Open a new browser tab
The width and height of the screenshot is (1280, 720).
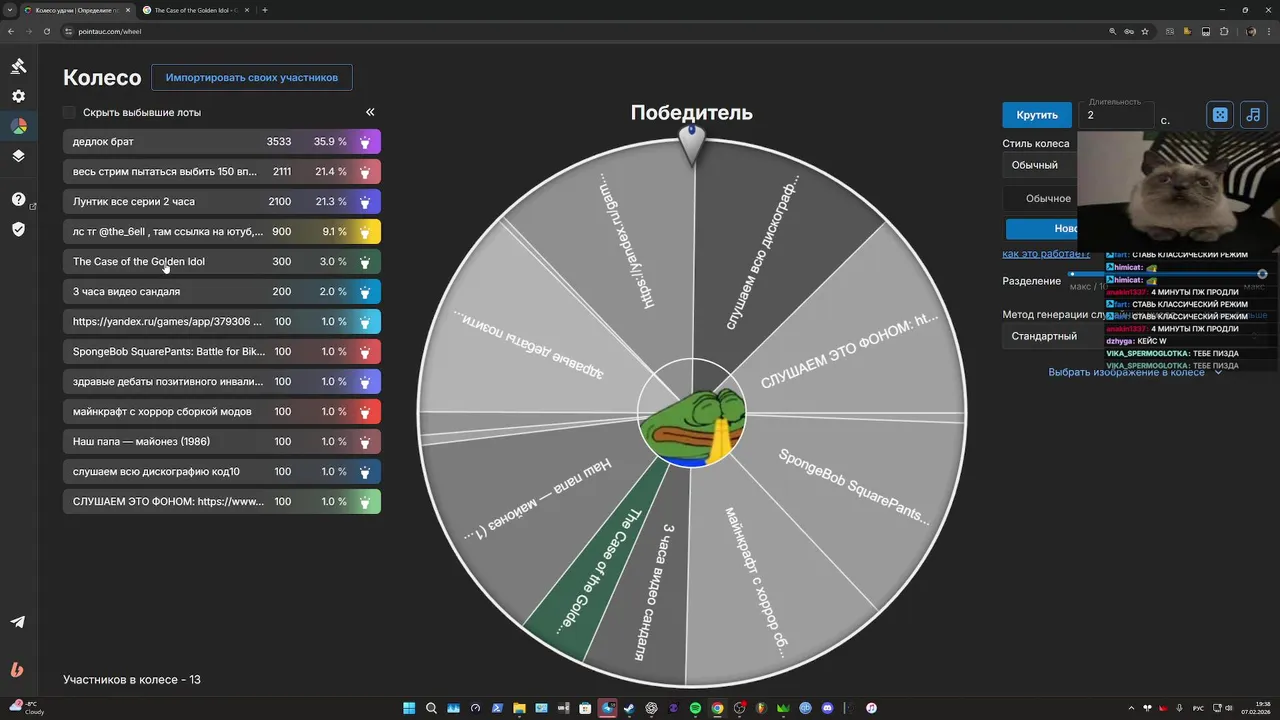(x=264, y=10)
